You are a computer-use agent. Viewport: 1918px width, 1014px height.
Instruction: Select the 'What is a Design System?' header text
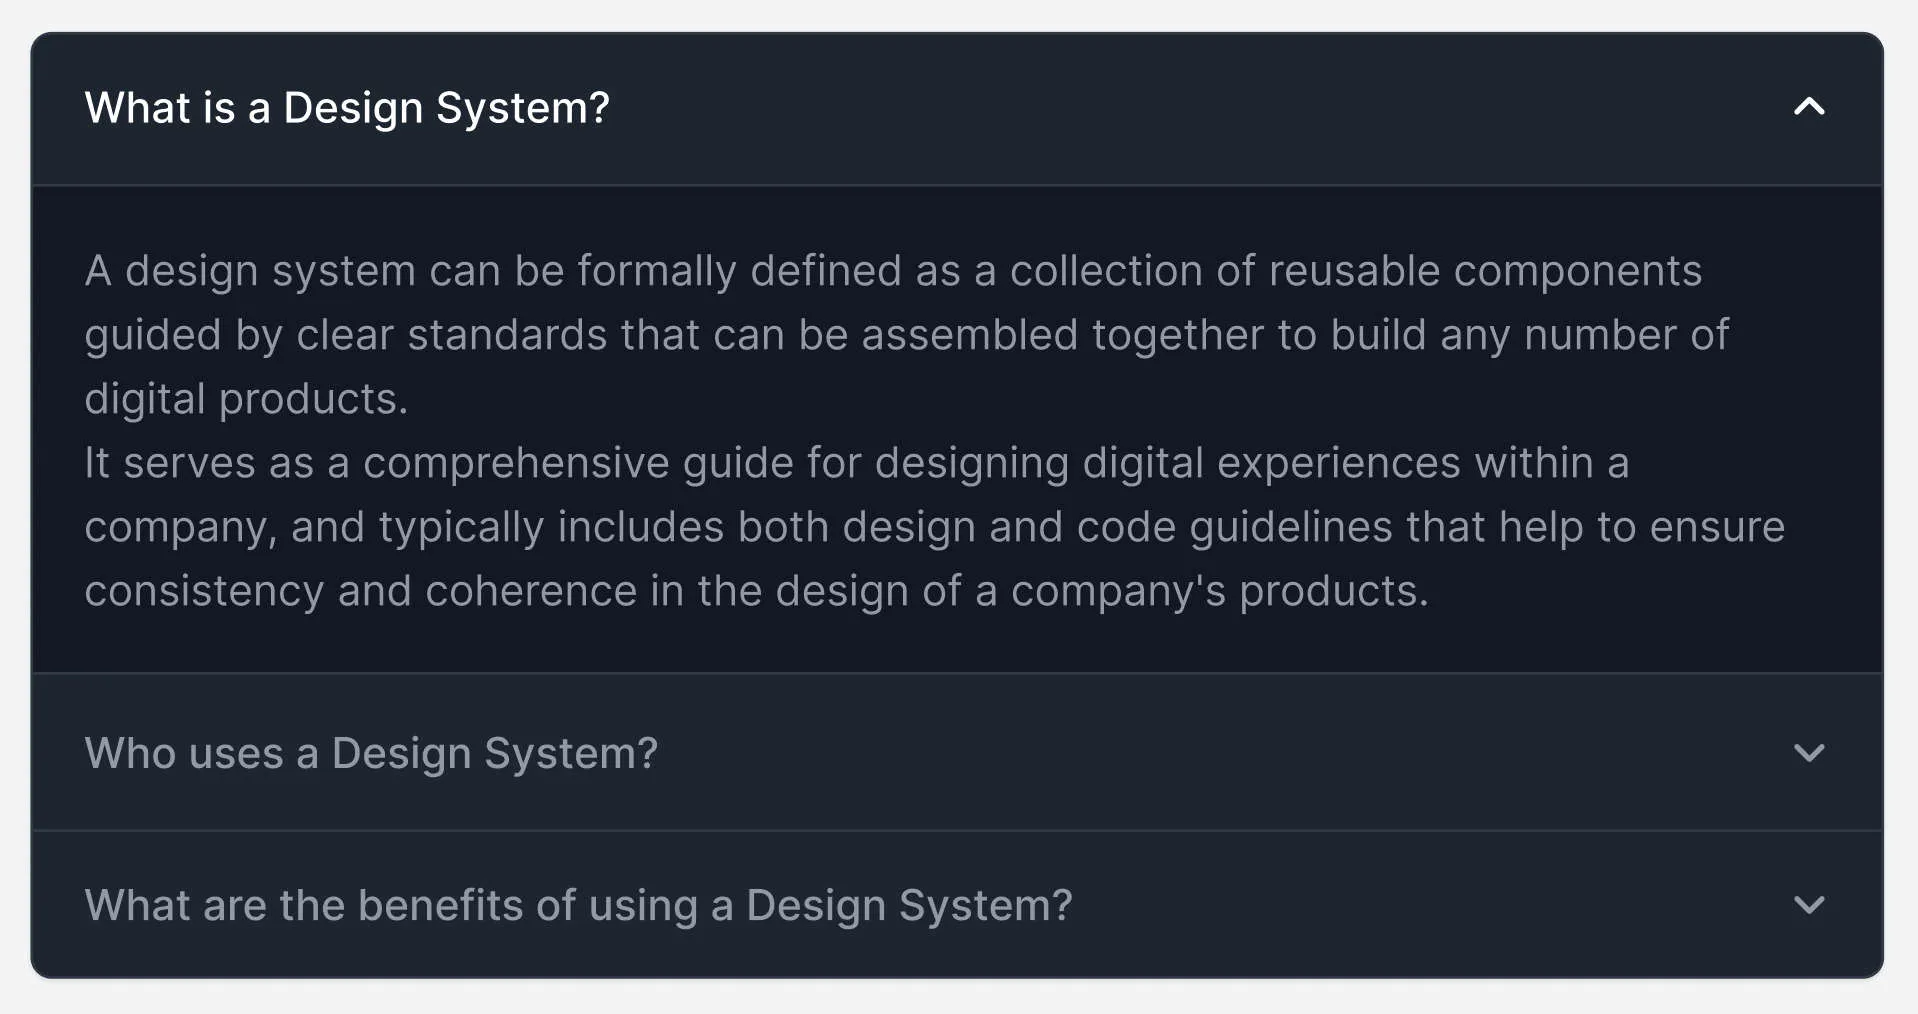click(346, 107)
